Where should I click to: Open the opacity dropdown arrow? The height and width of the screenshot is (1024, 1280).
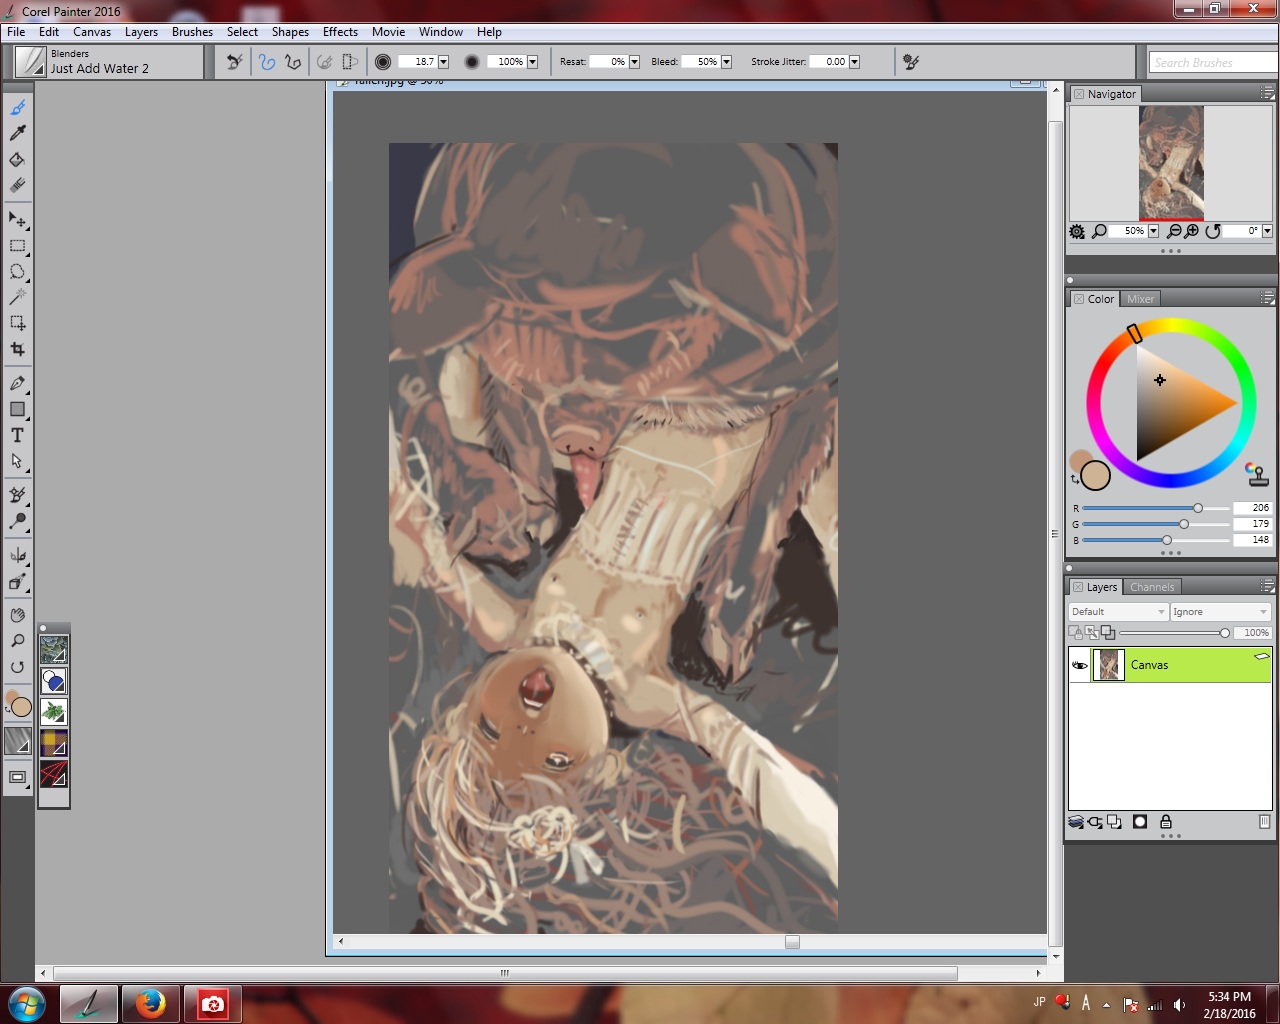point(532,62)
